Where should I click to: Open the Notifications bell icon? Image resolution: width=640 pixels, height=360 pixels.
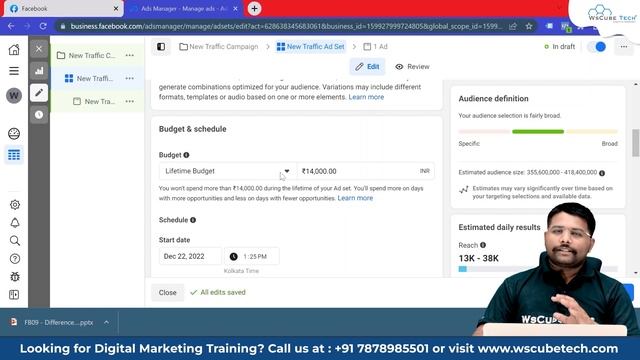tap(15, 222)
